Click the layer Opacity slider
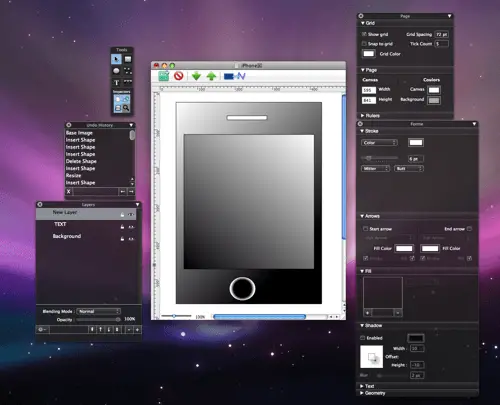This screenshot has height=405, width=500. pyautogui.click(x=98, y=319)
